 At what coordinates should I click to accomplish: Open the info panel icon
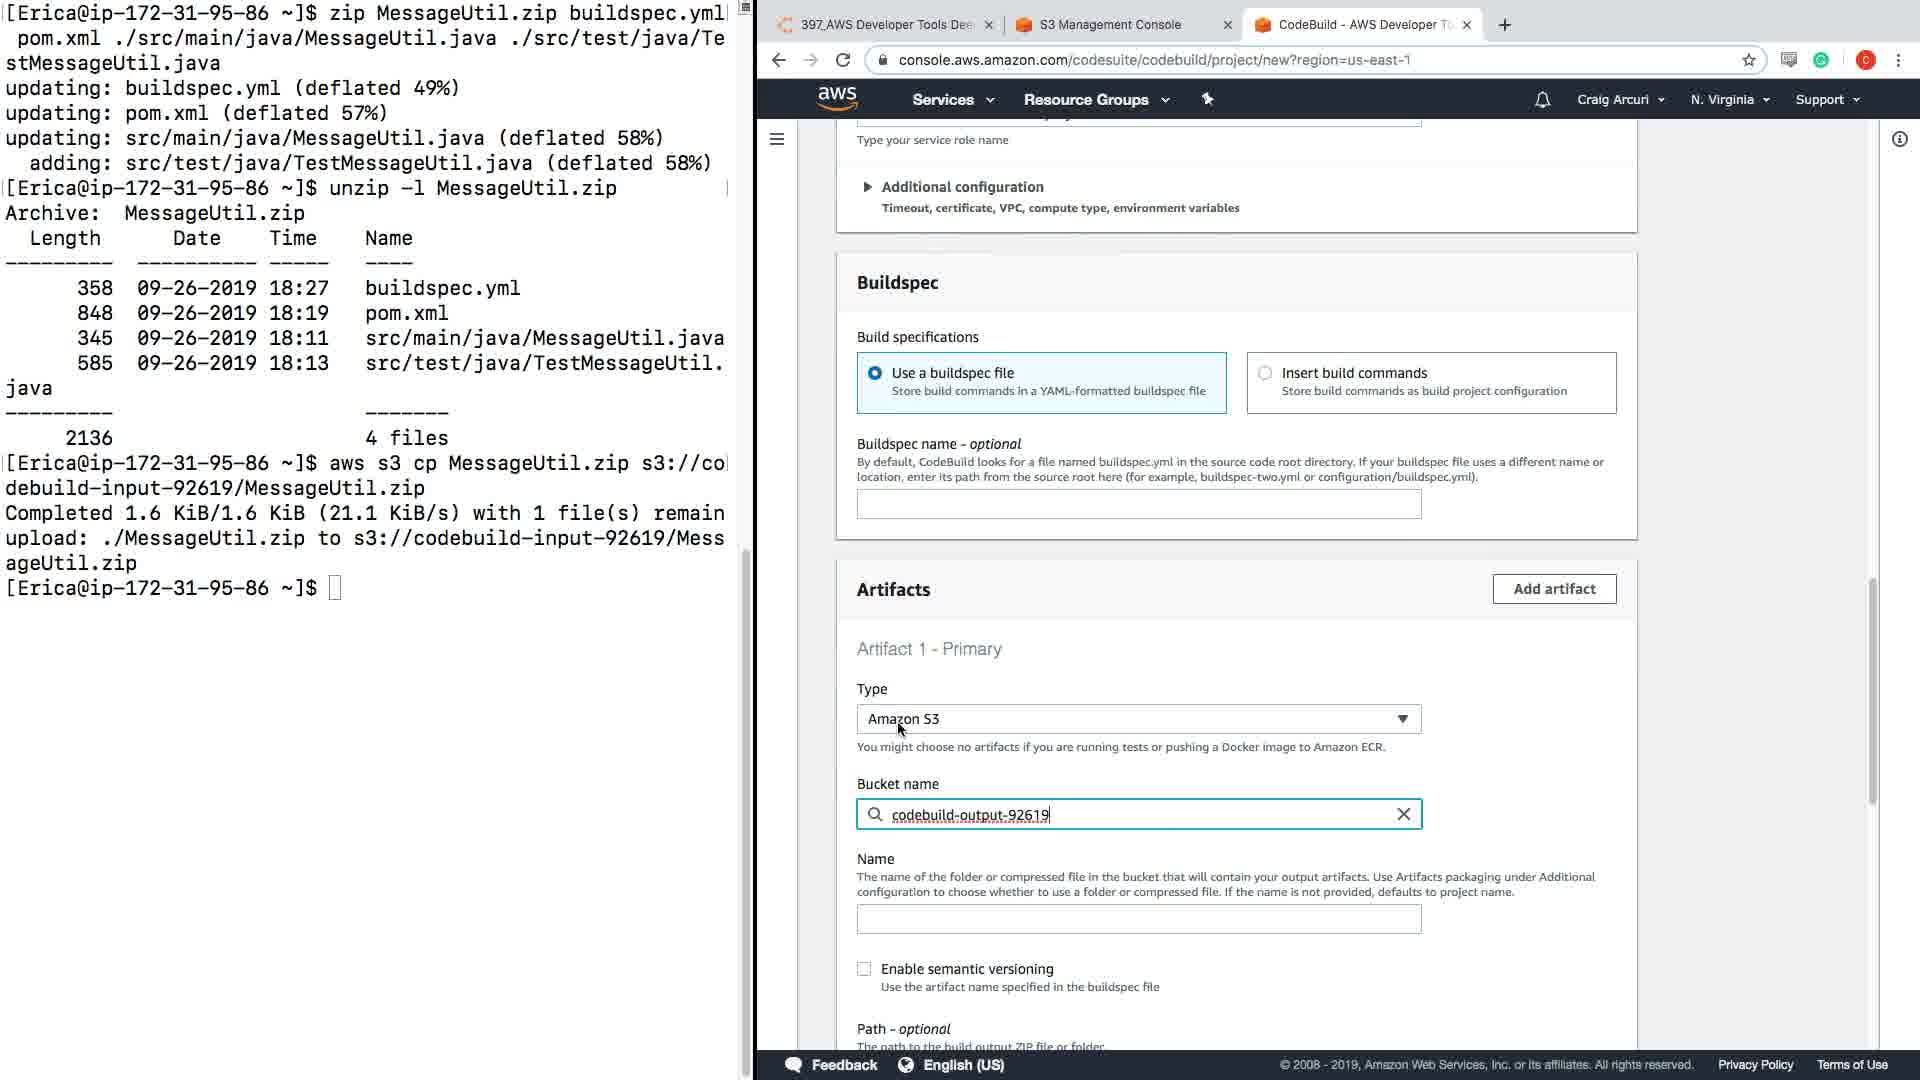click(x=1899, y=140)
